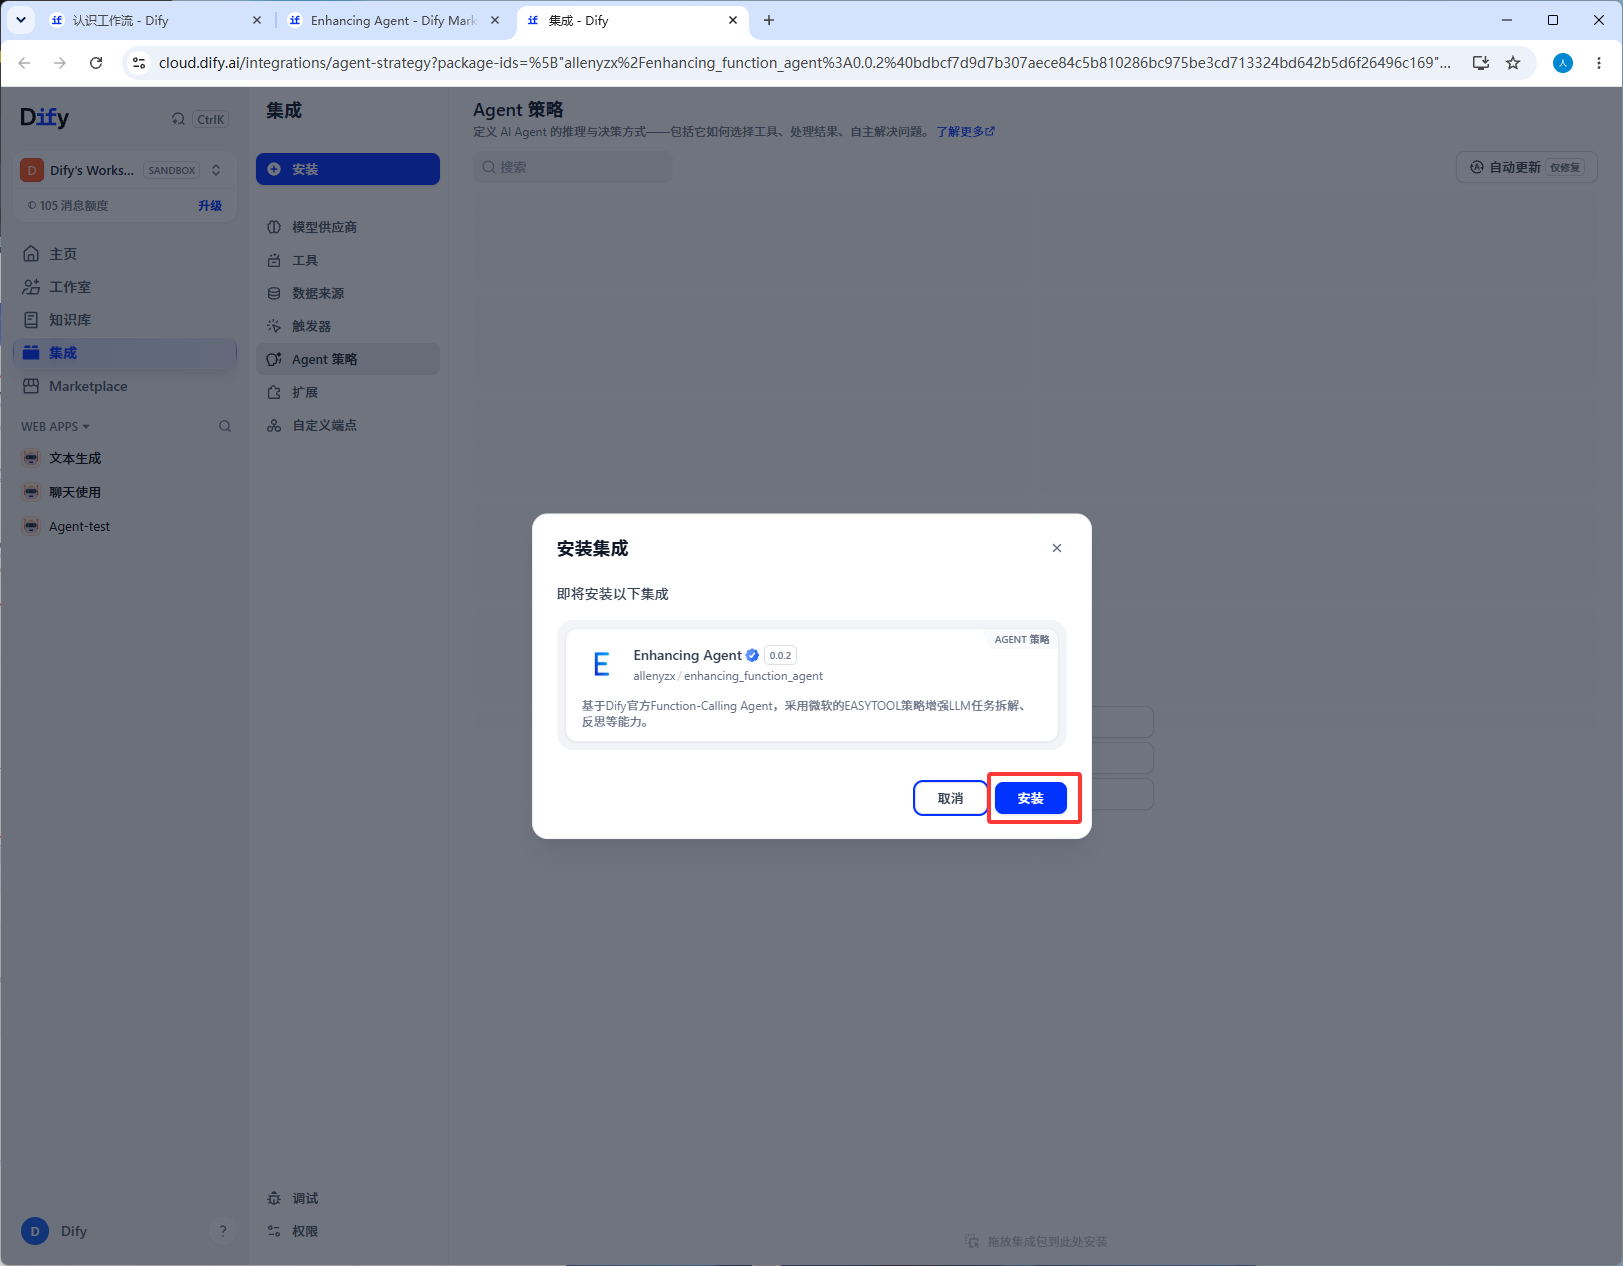Click the 了解更多 link

(x=965, y=131)
